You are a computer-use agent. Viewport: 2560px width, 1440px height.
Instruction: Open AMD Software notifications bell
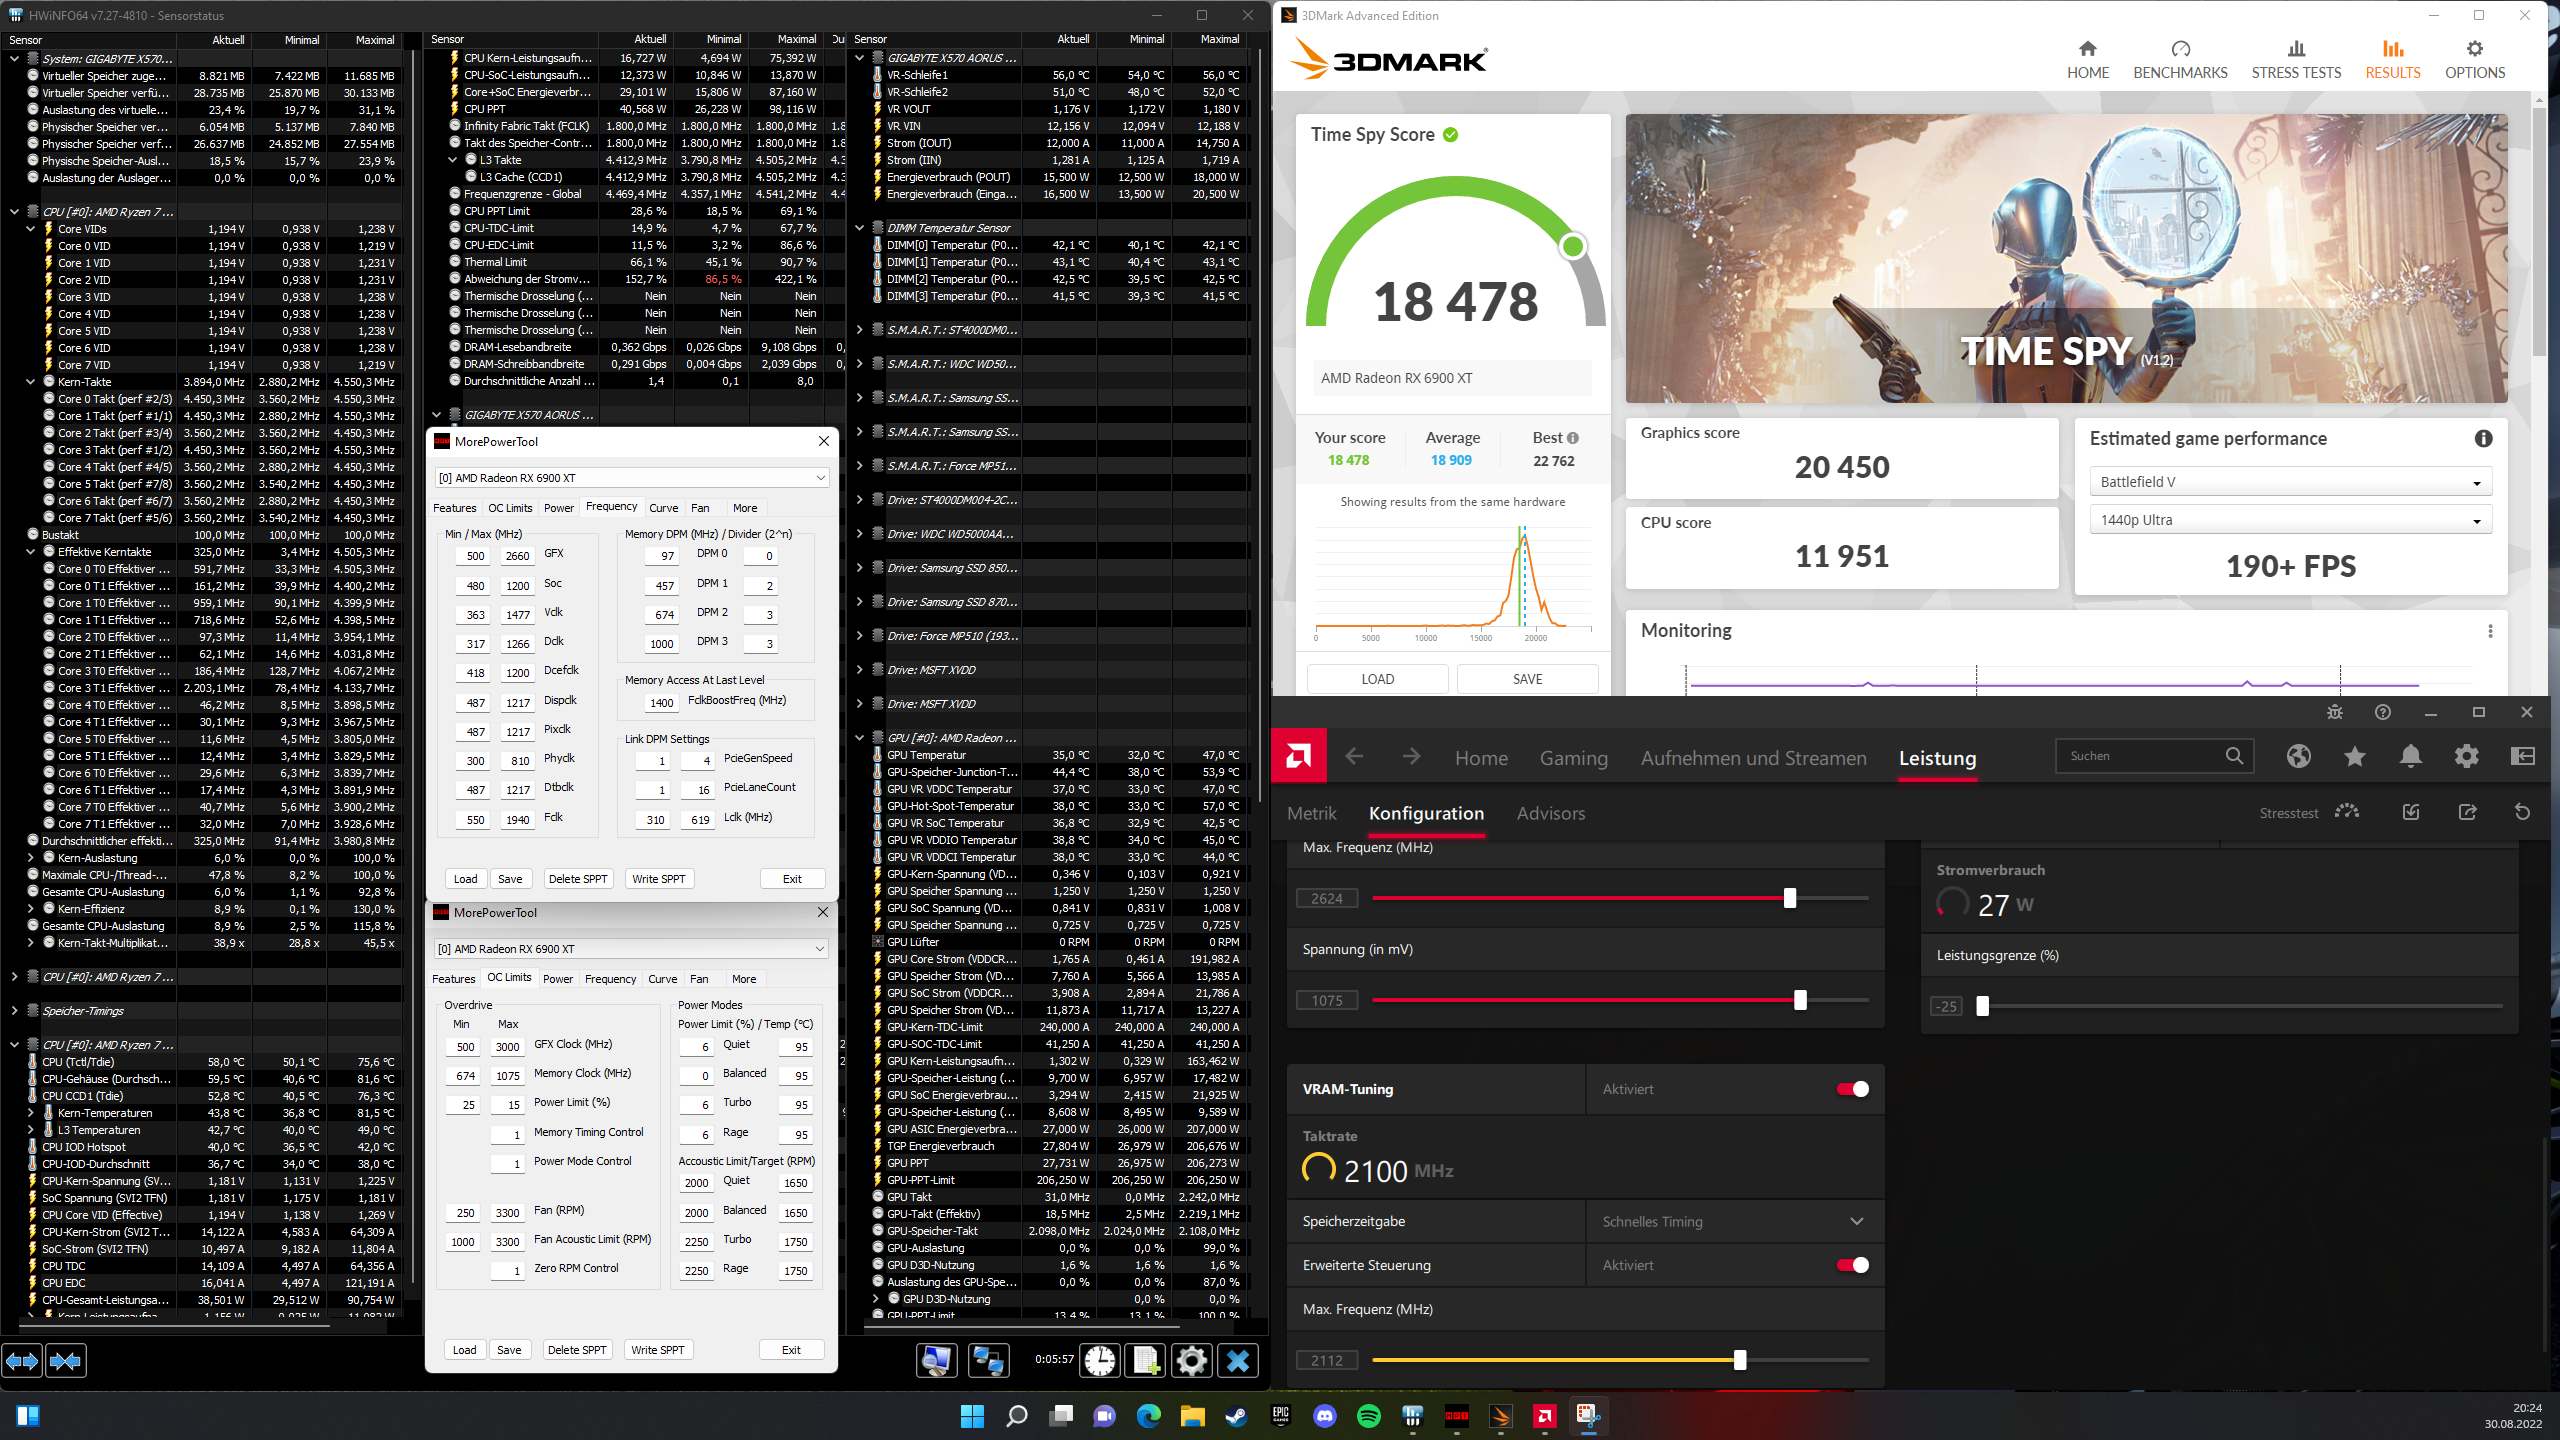[x=2410, y=756]
